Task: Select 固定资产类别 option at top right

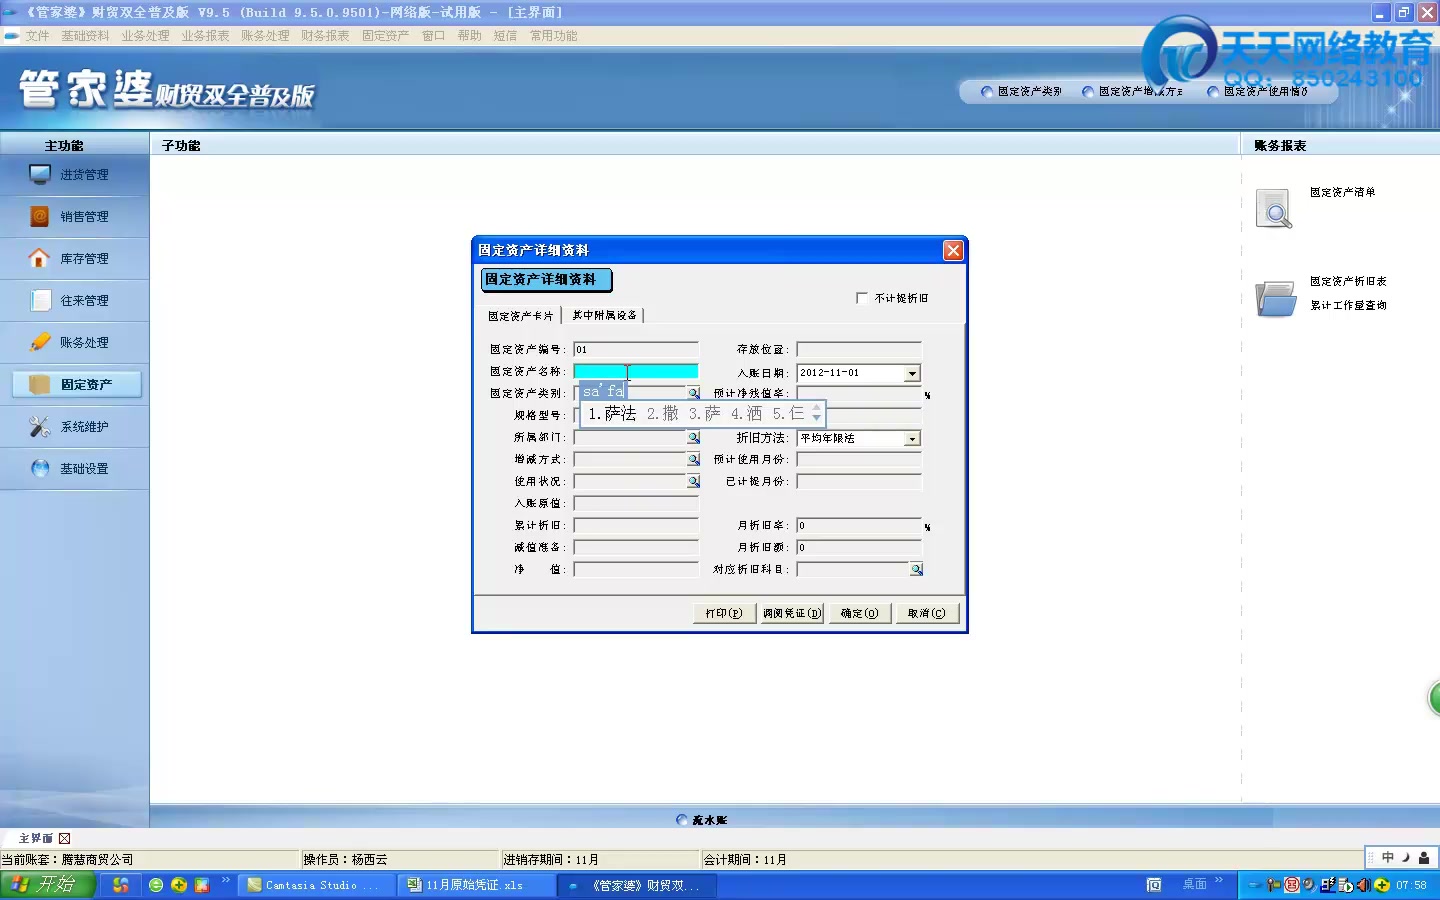Action: (x=1021, y=92)
